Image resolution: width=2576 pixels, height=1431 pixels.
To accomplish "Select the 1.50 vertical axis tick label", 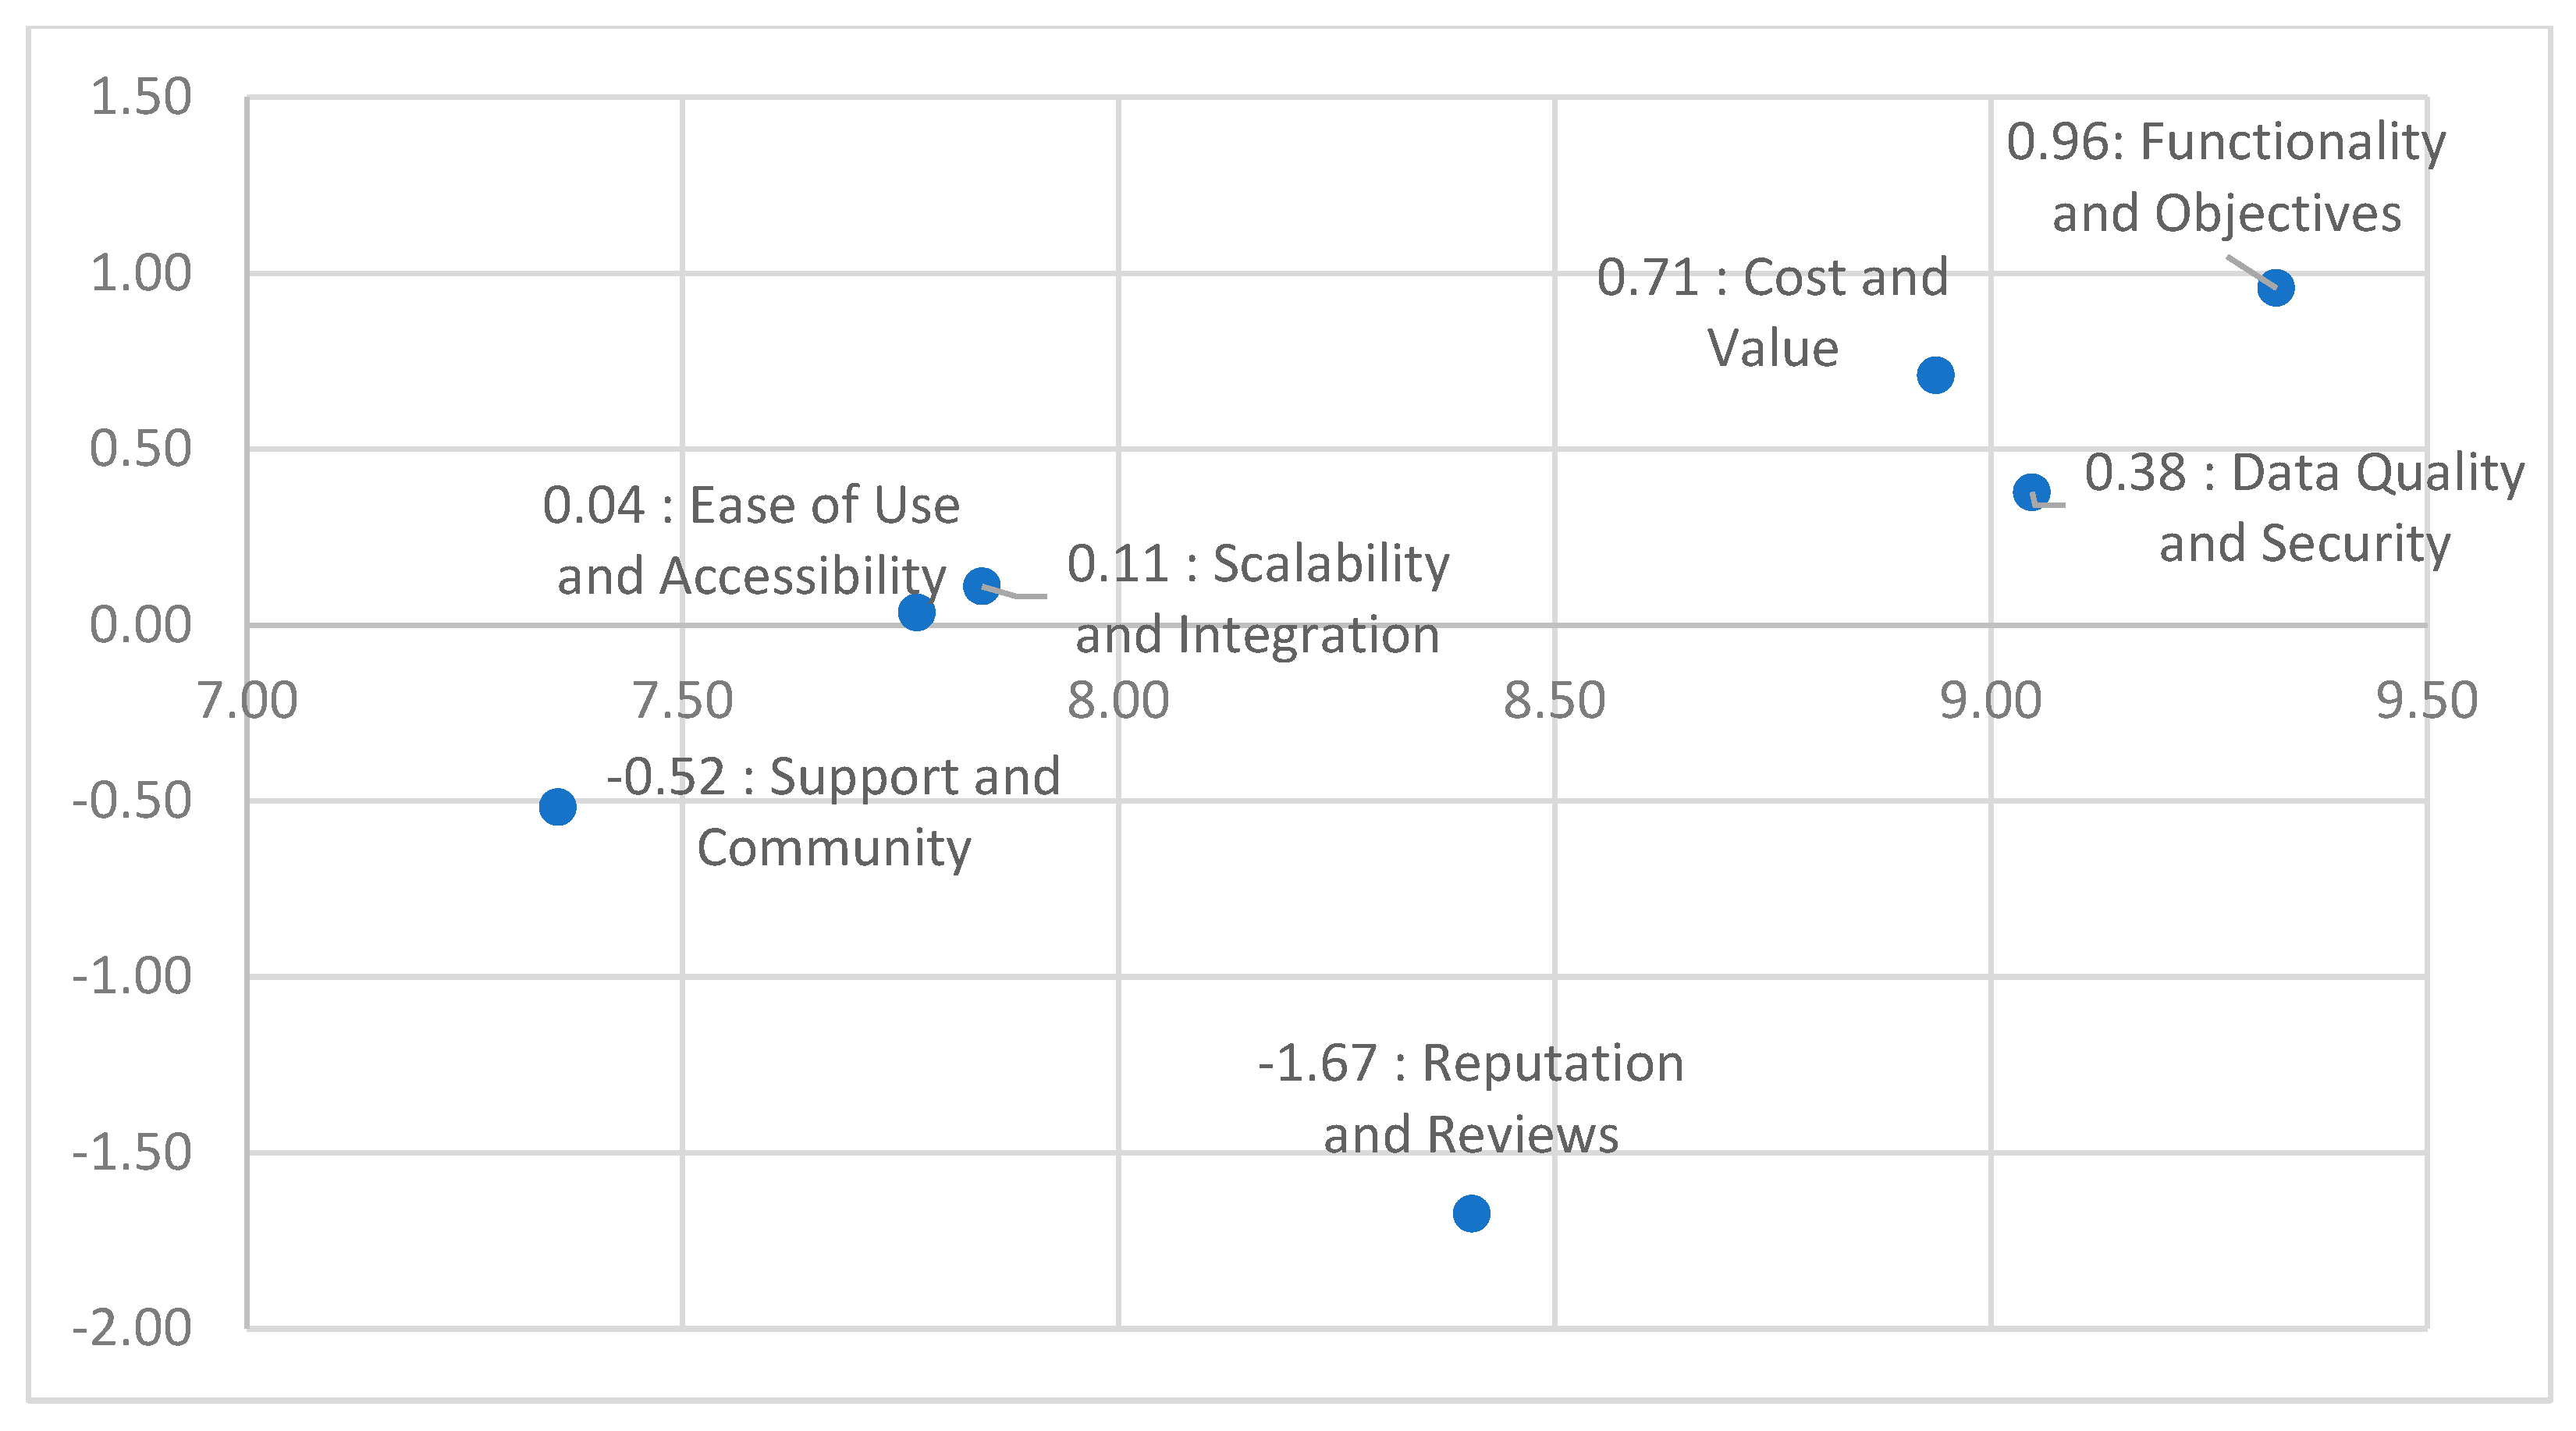I will point(140,97).
